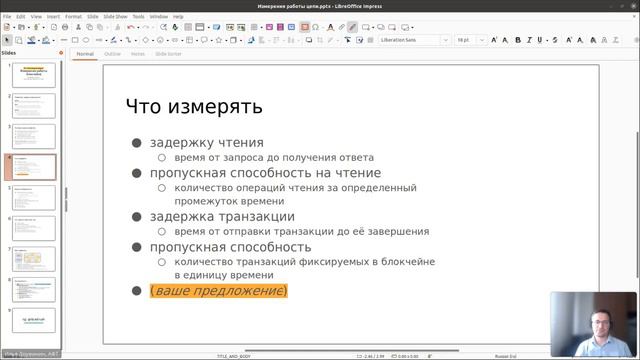Click the Duplicate Slide icon
Image resolution: width=640 pixels, height=360 pixels.
click(380, 27)
